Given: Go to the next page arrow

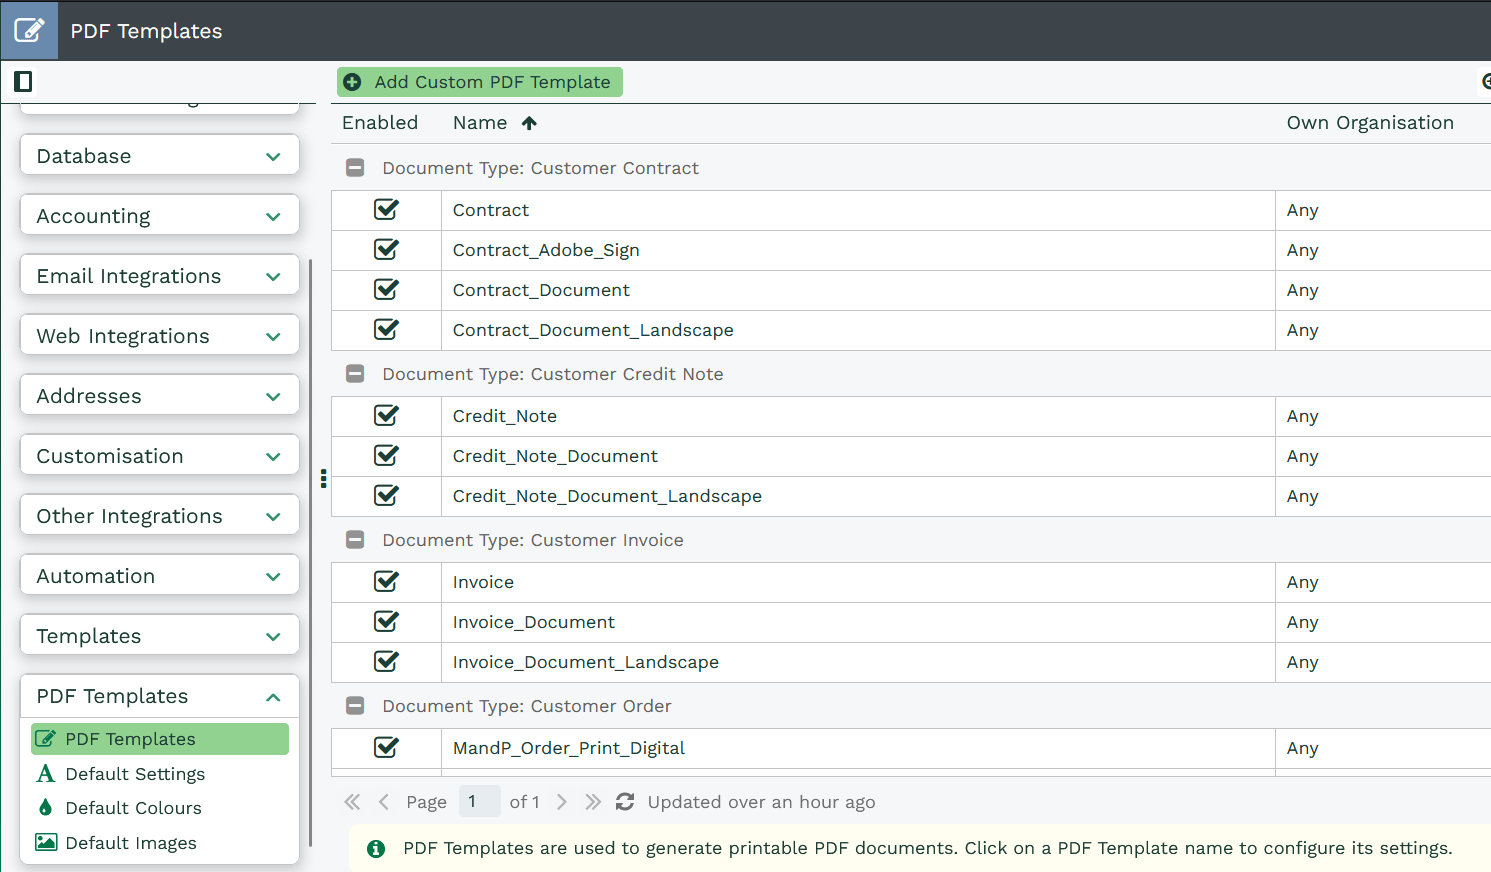Looking at the screenshot, I should pos(562,802).
